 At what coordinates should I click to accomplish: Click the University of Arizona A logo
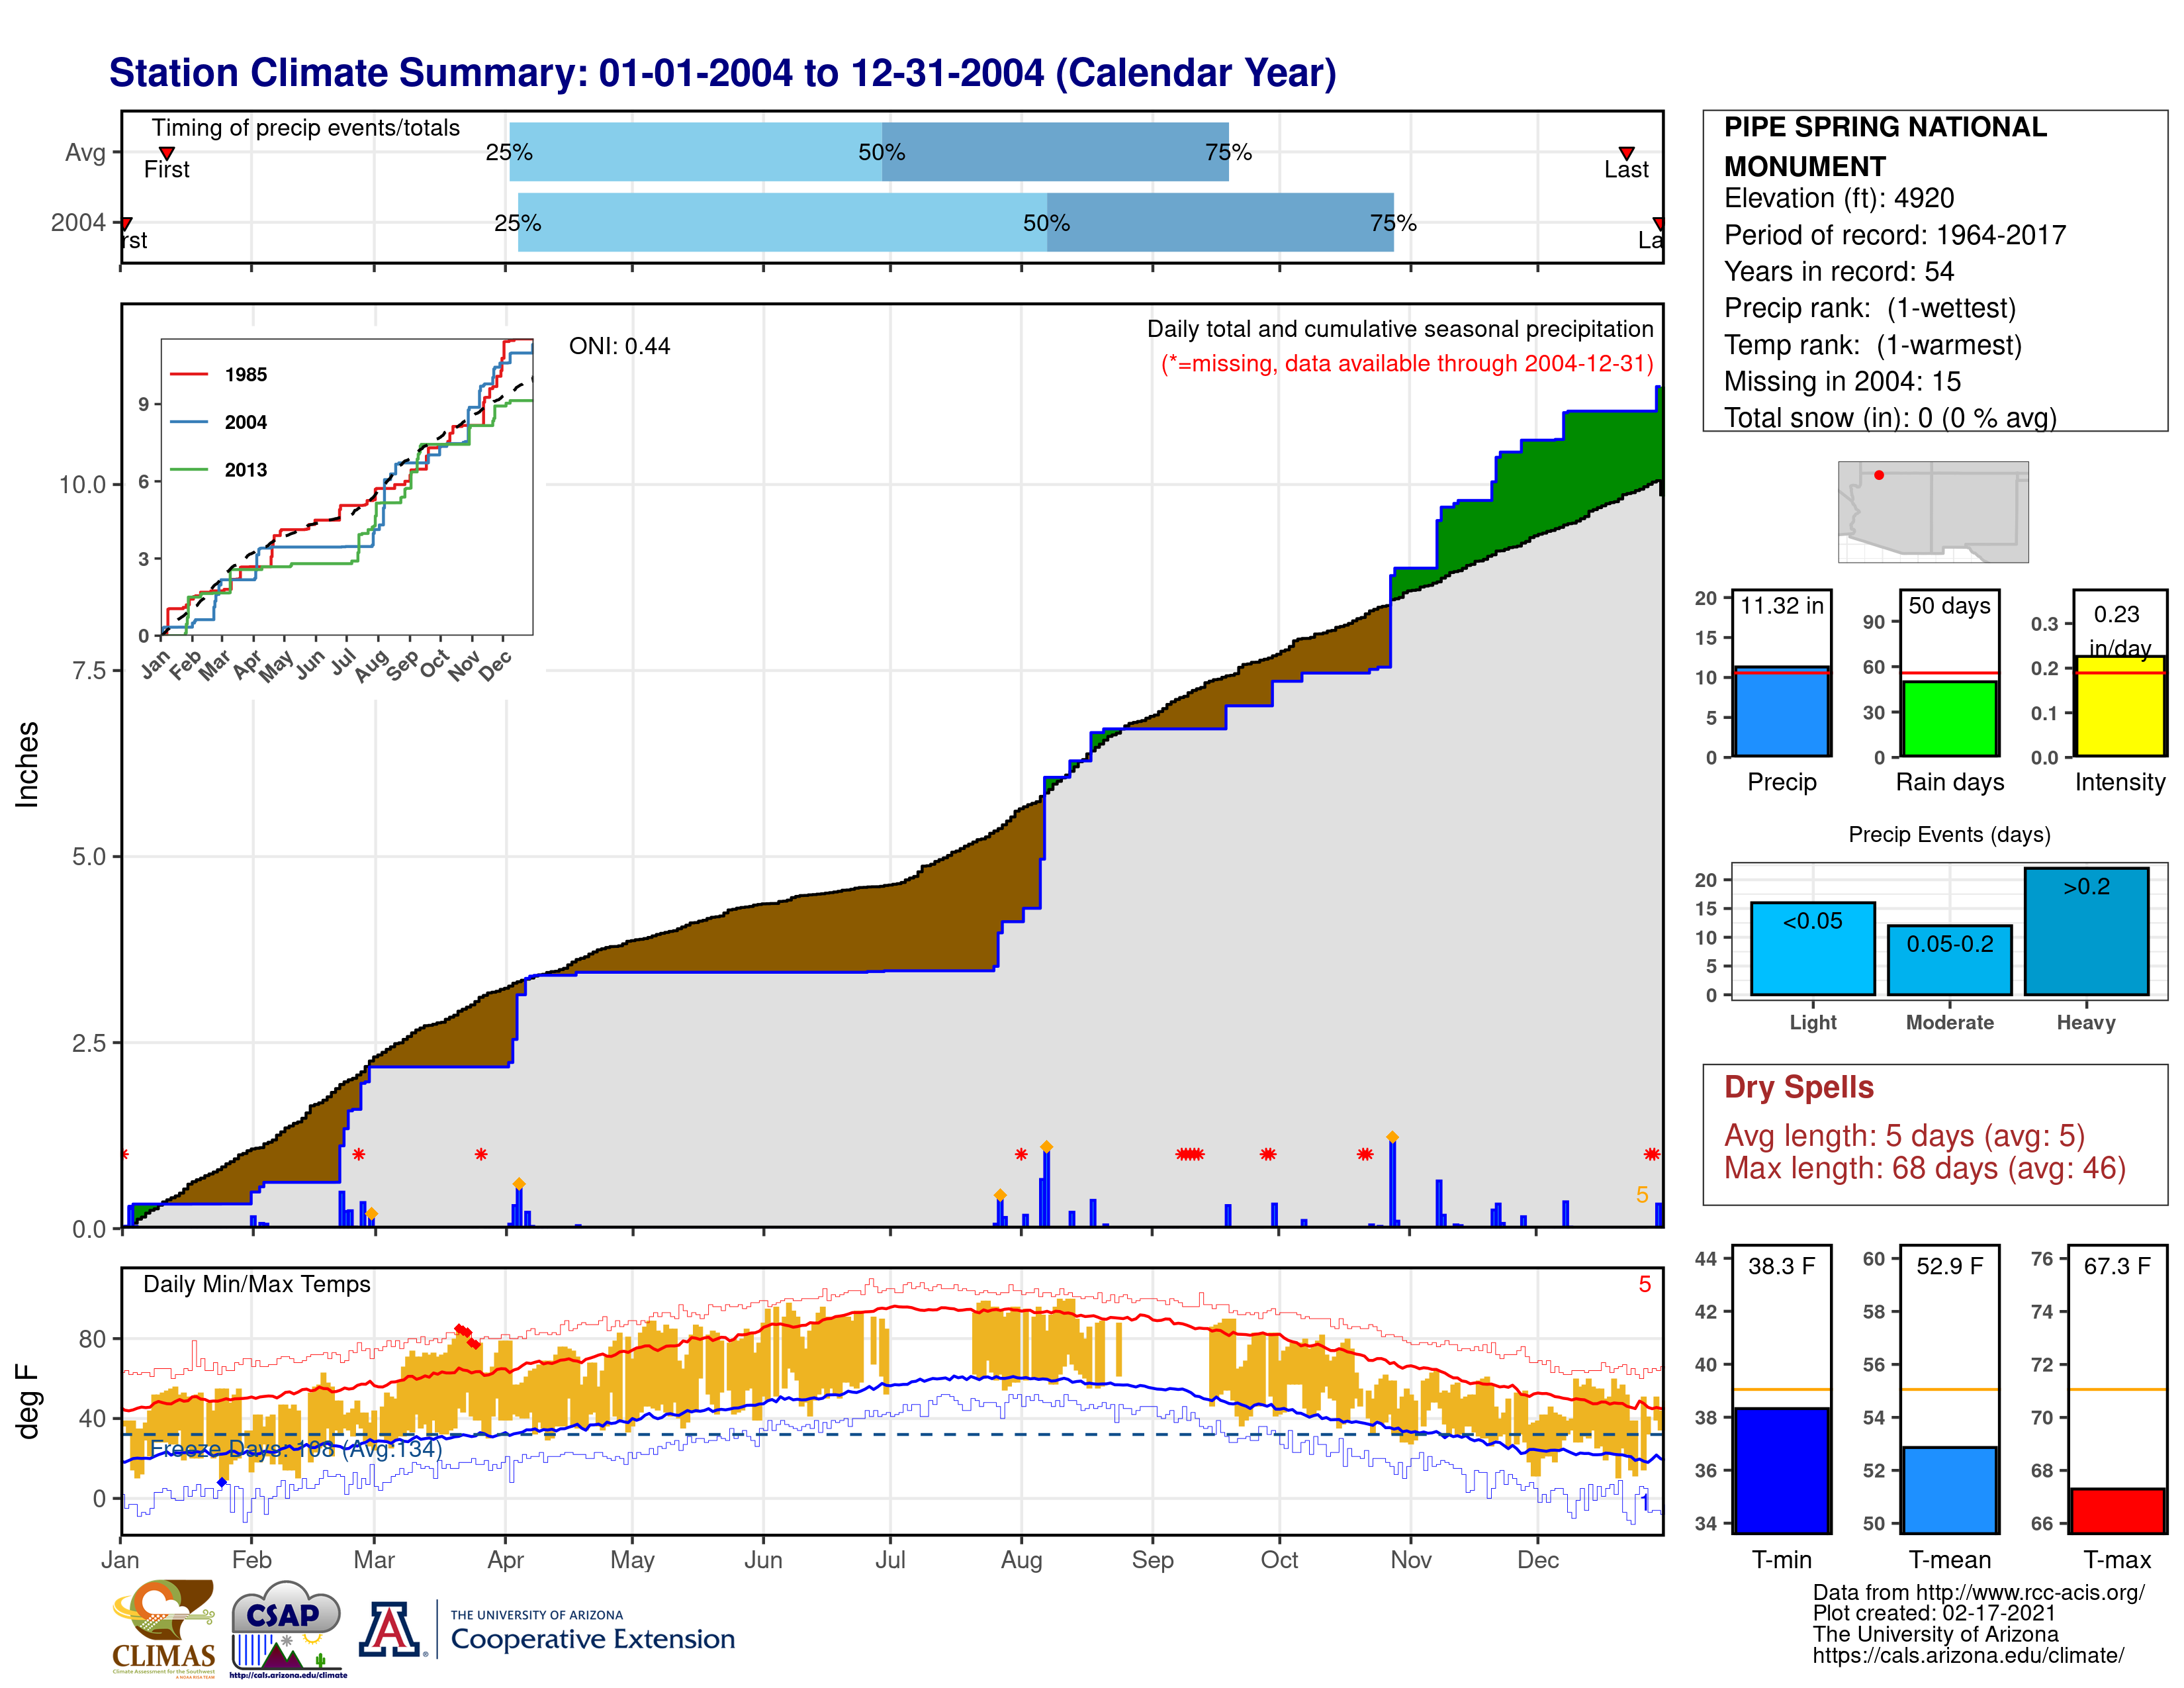coord(390,1630)
